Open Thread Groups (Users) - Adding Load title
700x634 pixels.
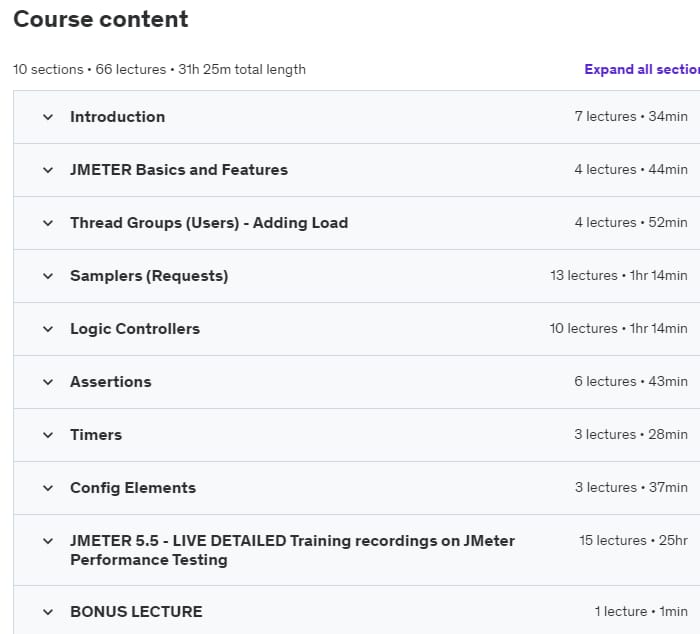tap(209, 223)
